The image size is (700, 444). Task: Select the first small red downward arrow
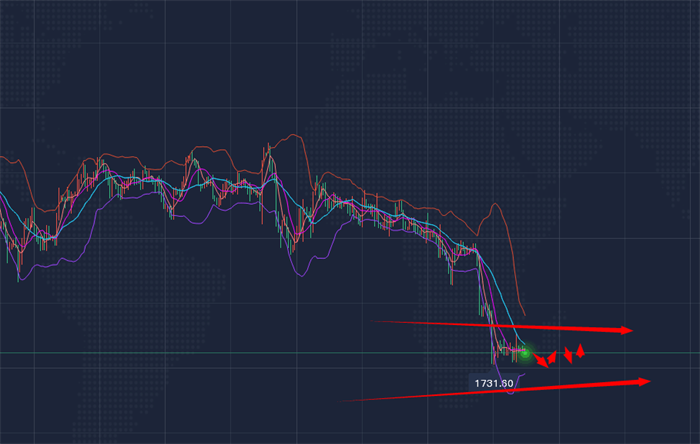point(542,360)
